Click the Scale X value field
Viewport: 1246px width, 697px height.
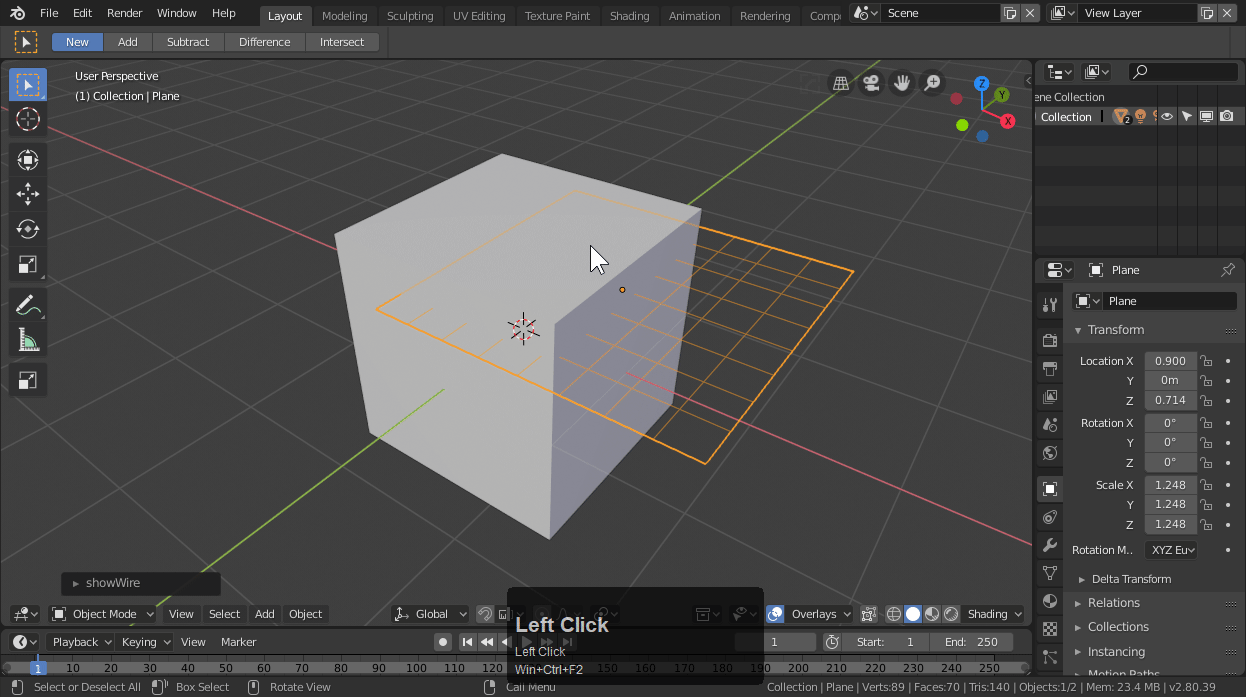(1170, 485)
